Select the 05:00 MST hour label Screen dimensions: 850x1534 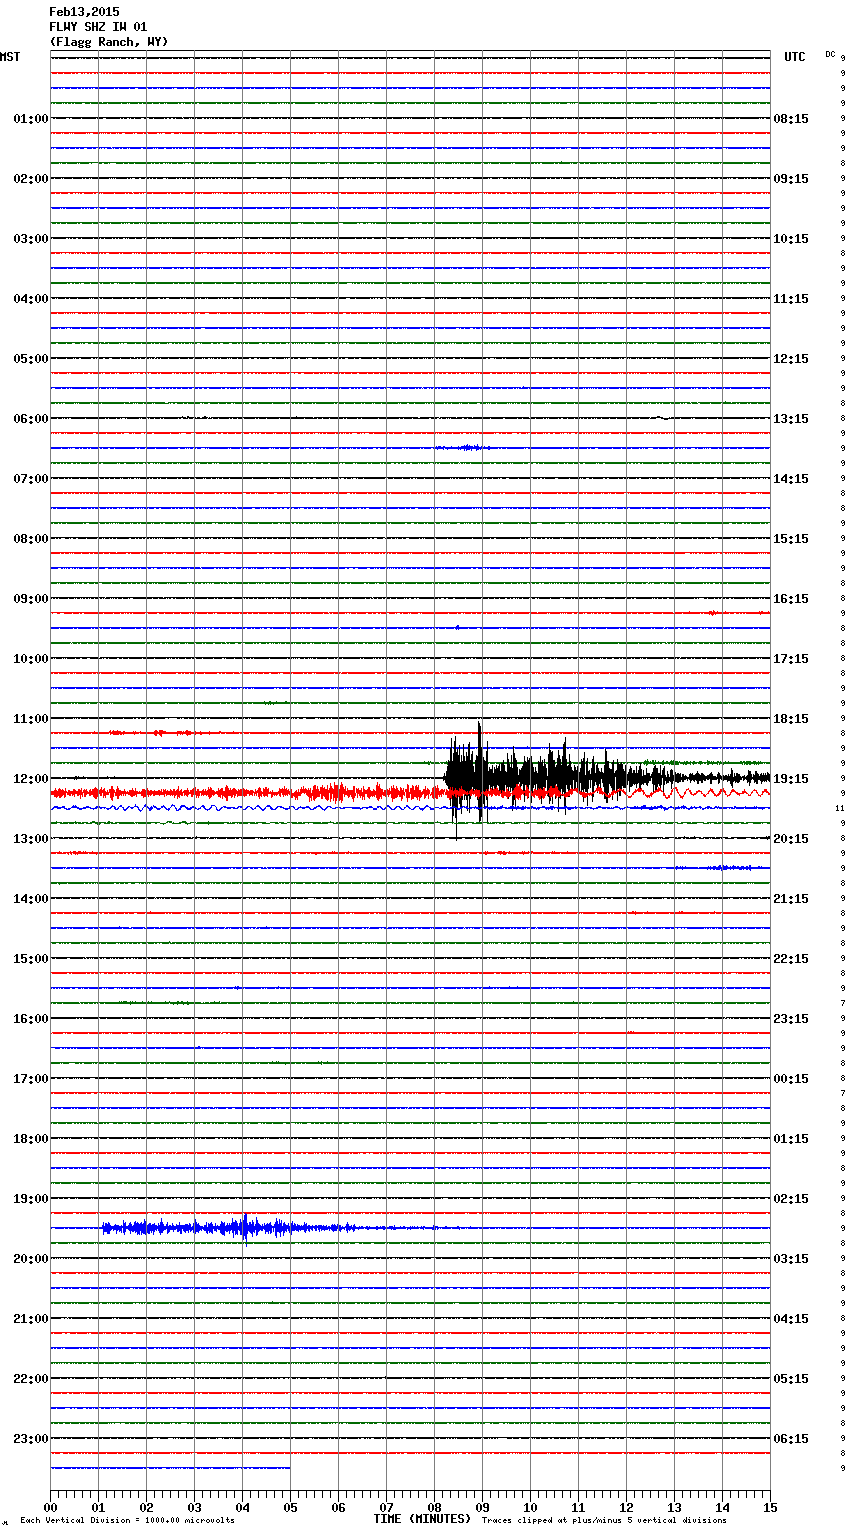(x=31, y=359)
